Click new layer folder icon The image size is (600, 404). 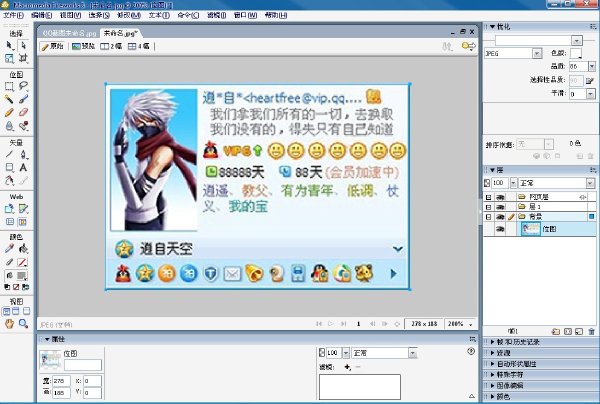556,331
